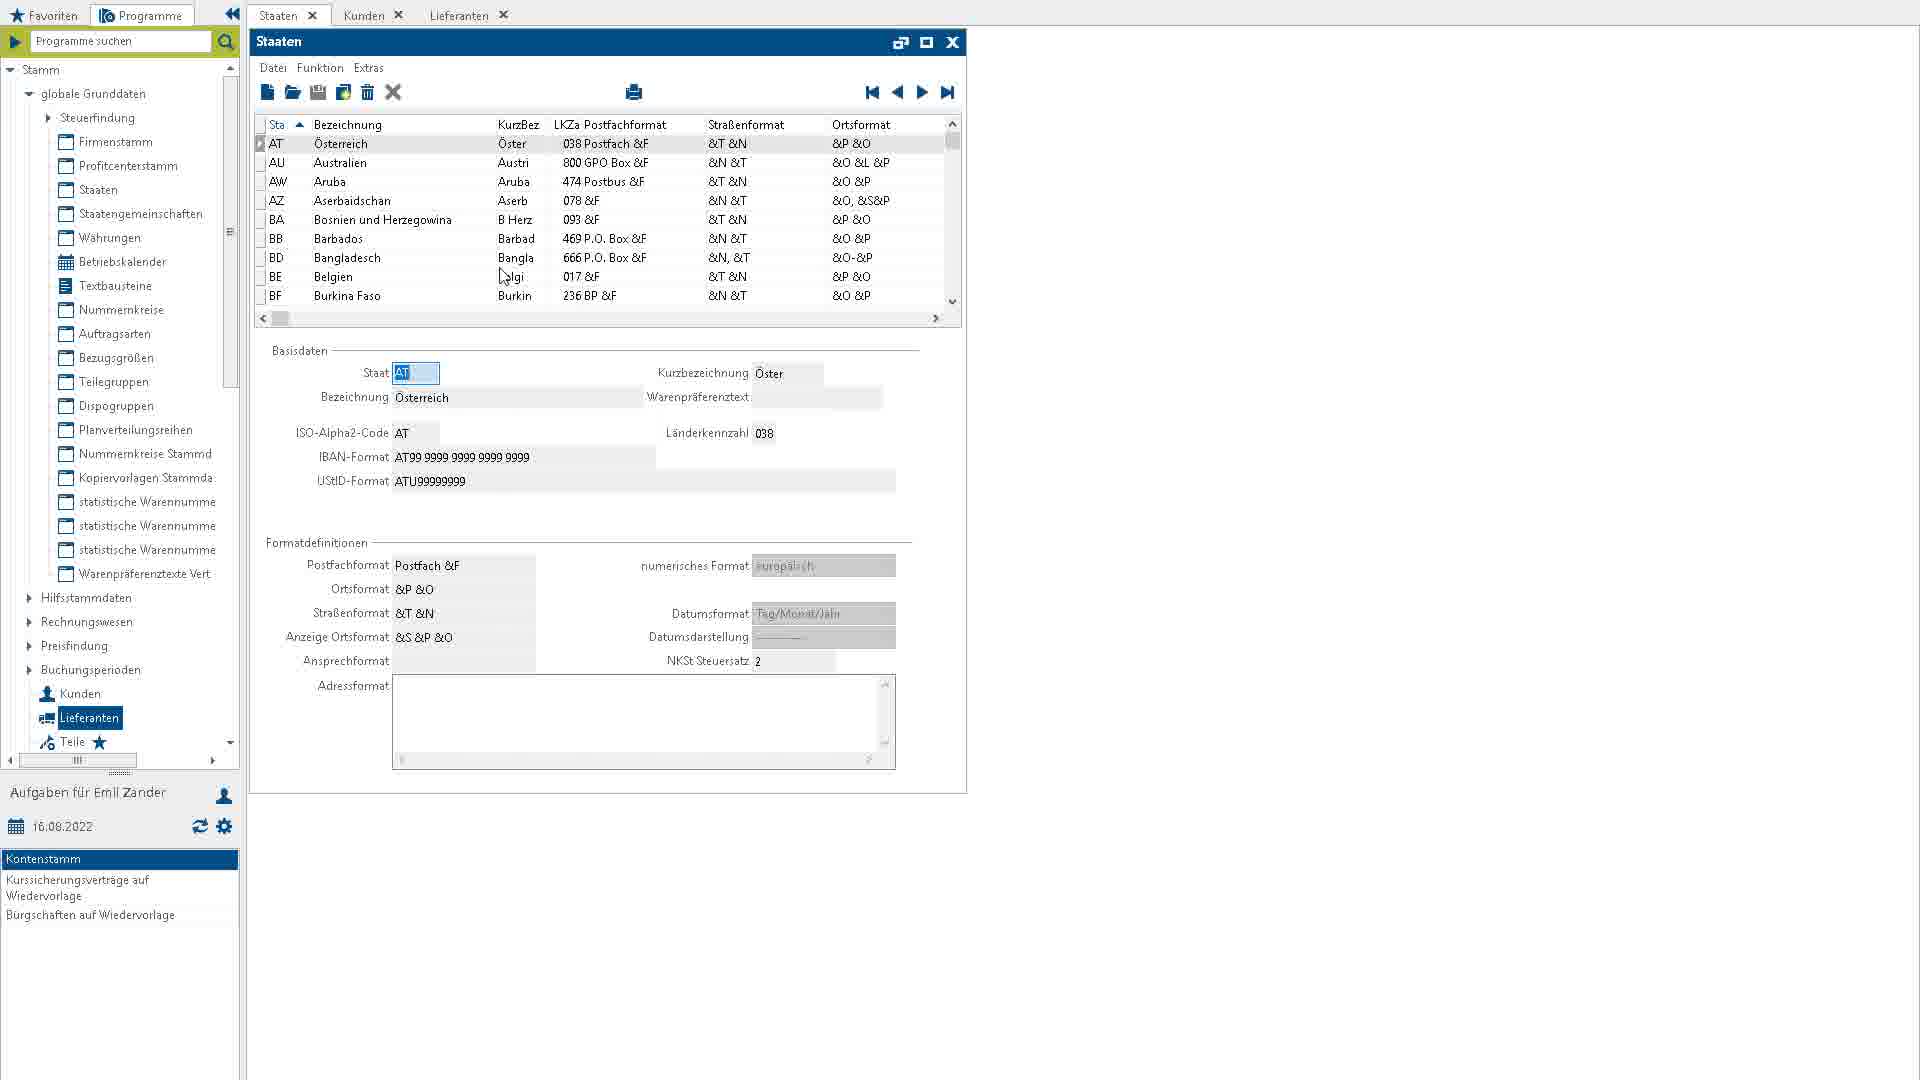Screen dimensions: 1920x1080
Task: Select the Aruba row in table
Action: (x=600, y=182)
